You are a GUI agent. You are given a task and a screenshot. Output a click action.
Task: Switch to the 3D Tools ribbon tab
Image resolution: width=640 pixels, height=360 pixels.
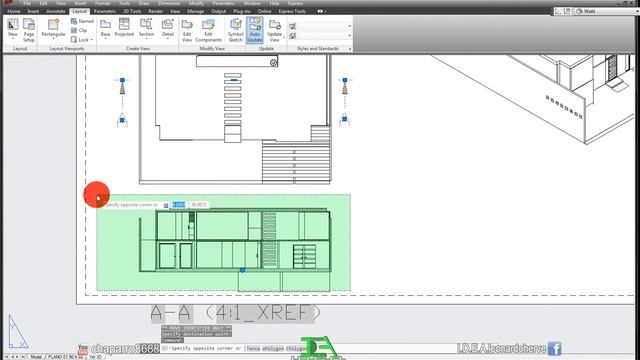132,11
